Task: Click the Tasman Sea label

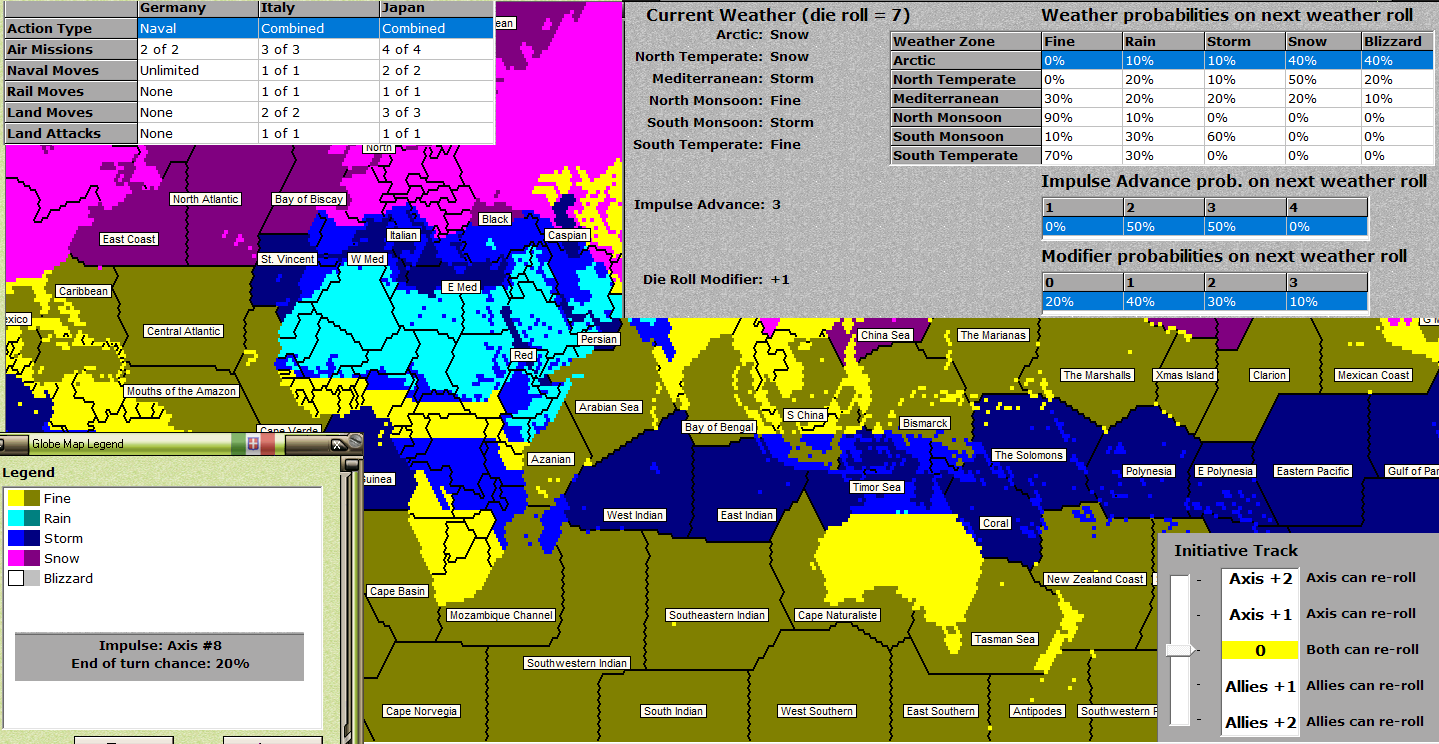Action: coord(1004,639)
